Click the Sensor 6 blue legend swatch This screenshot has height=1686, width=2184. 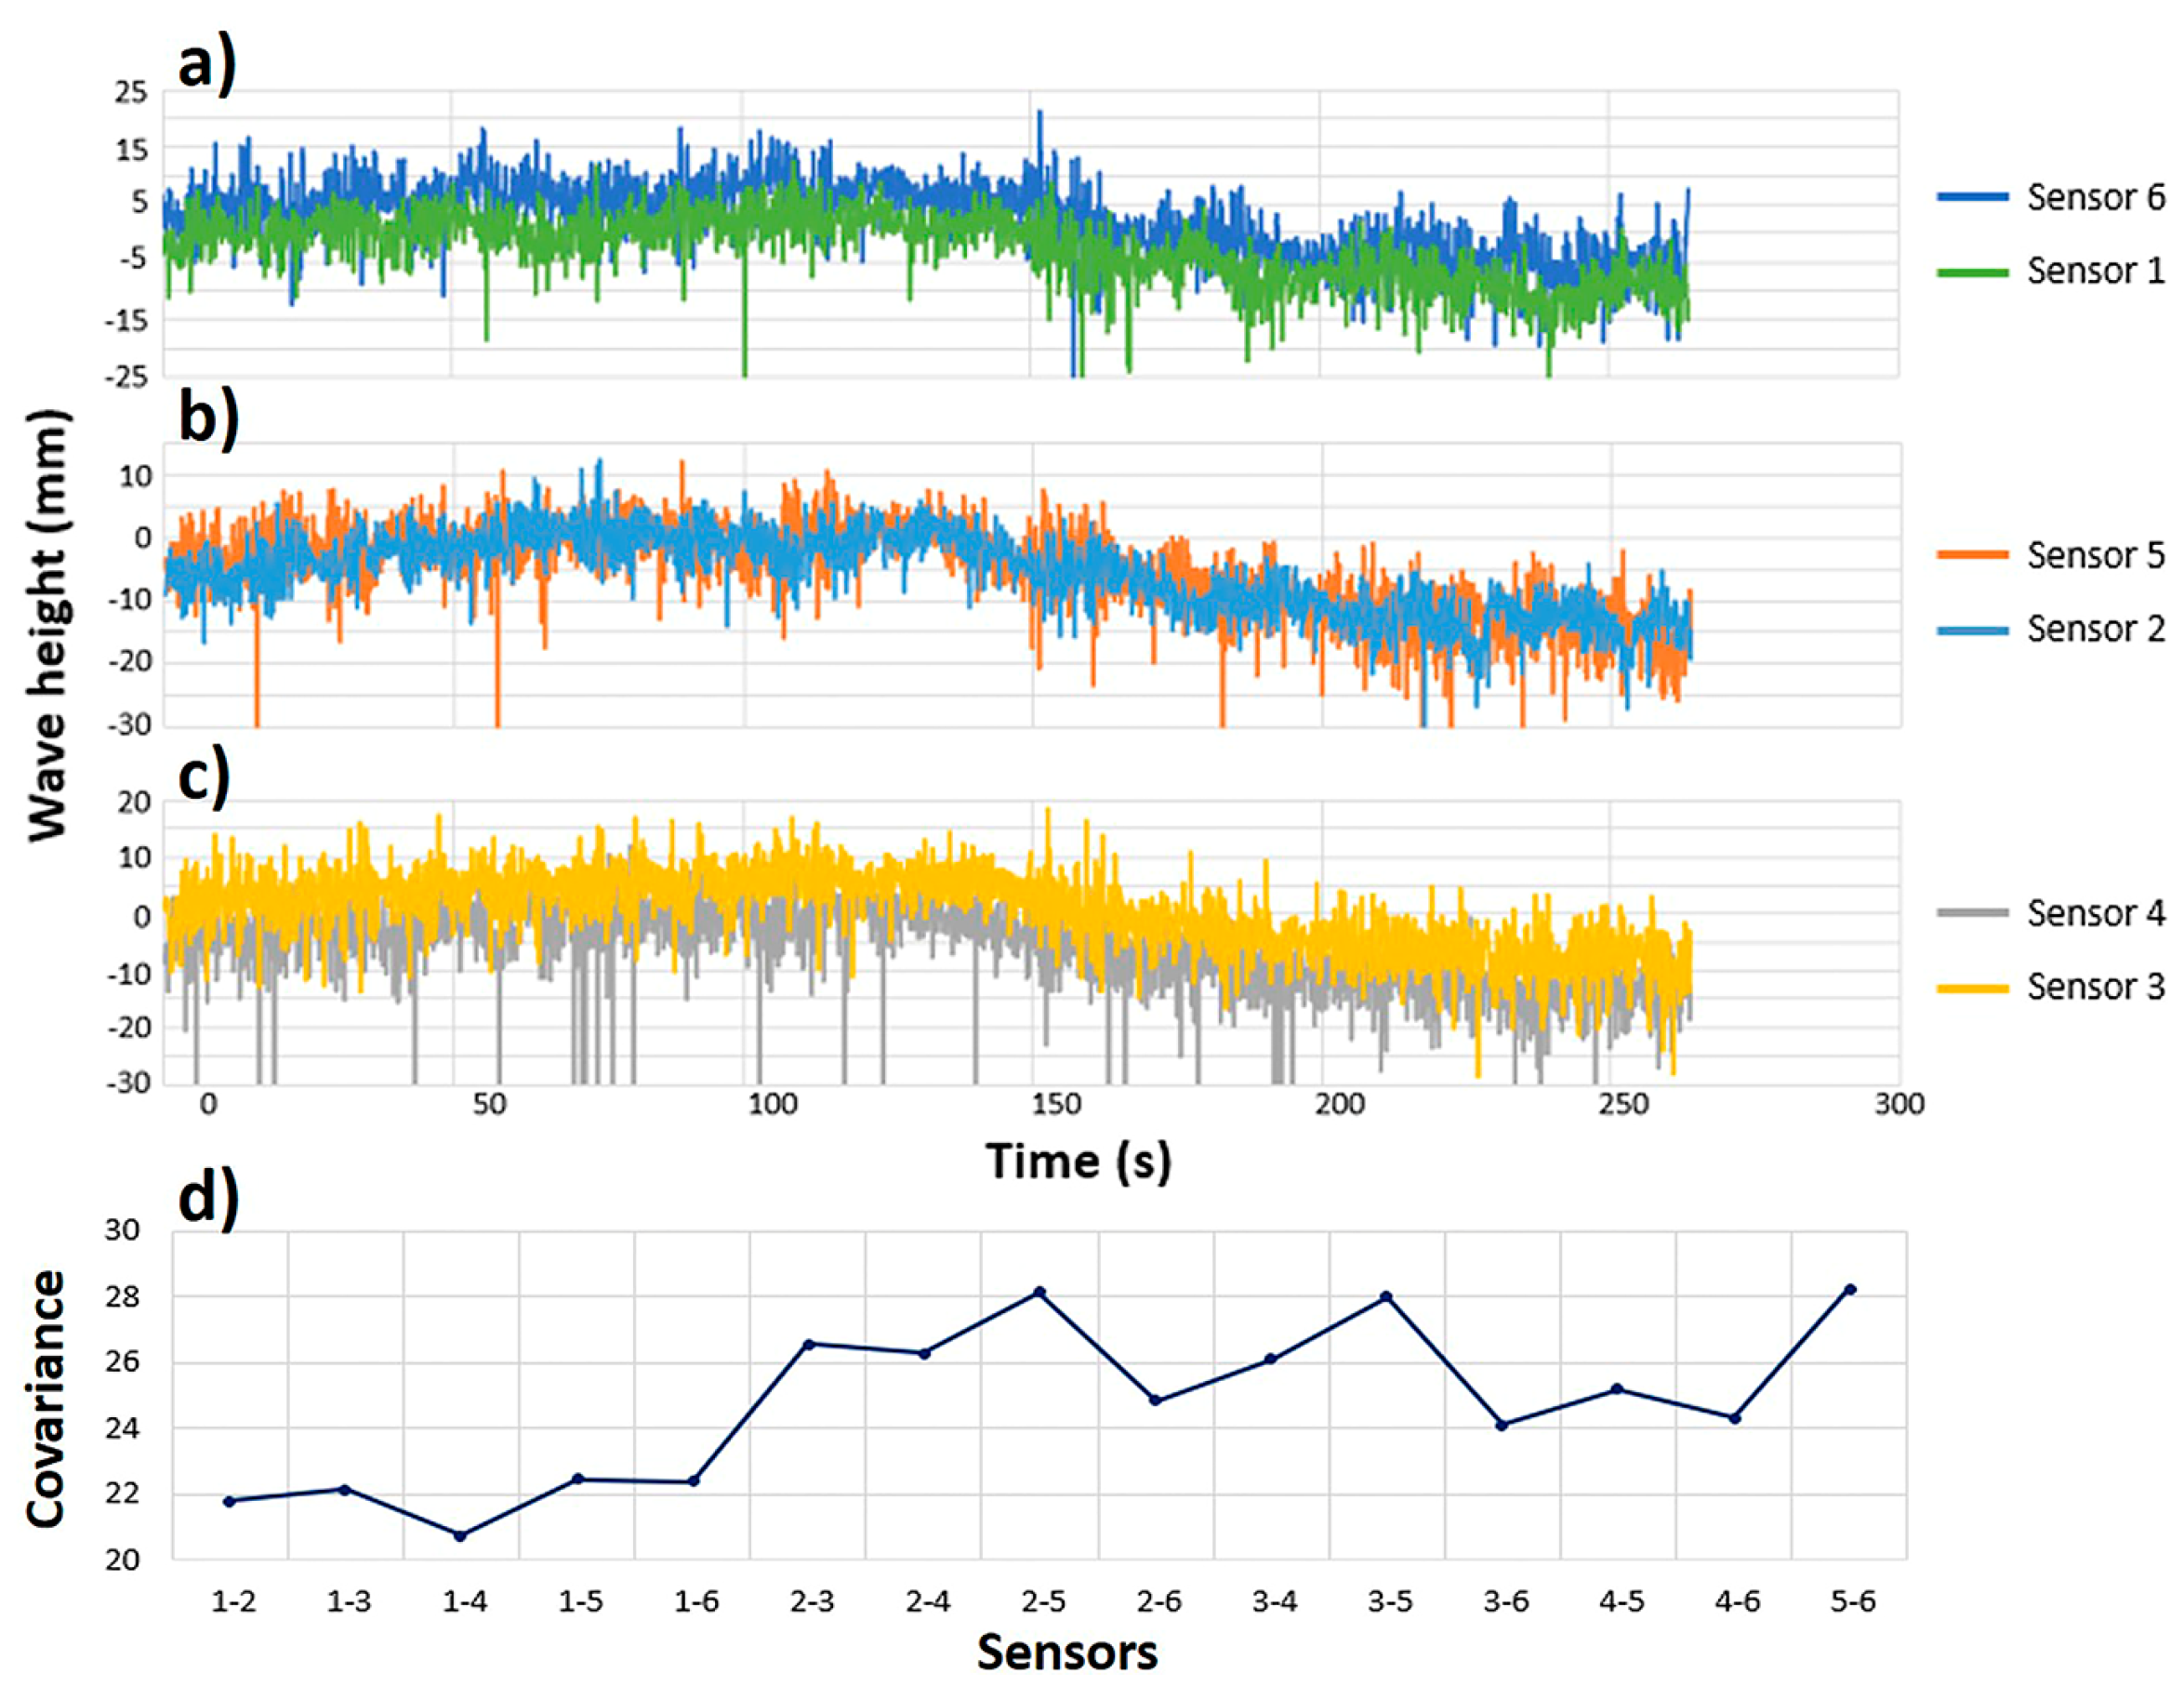point(1972,197)
